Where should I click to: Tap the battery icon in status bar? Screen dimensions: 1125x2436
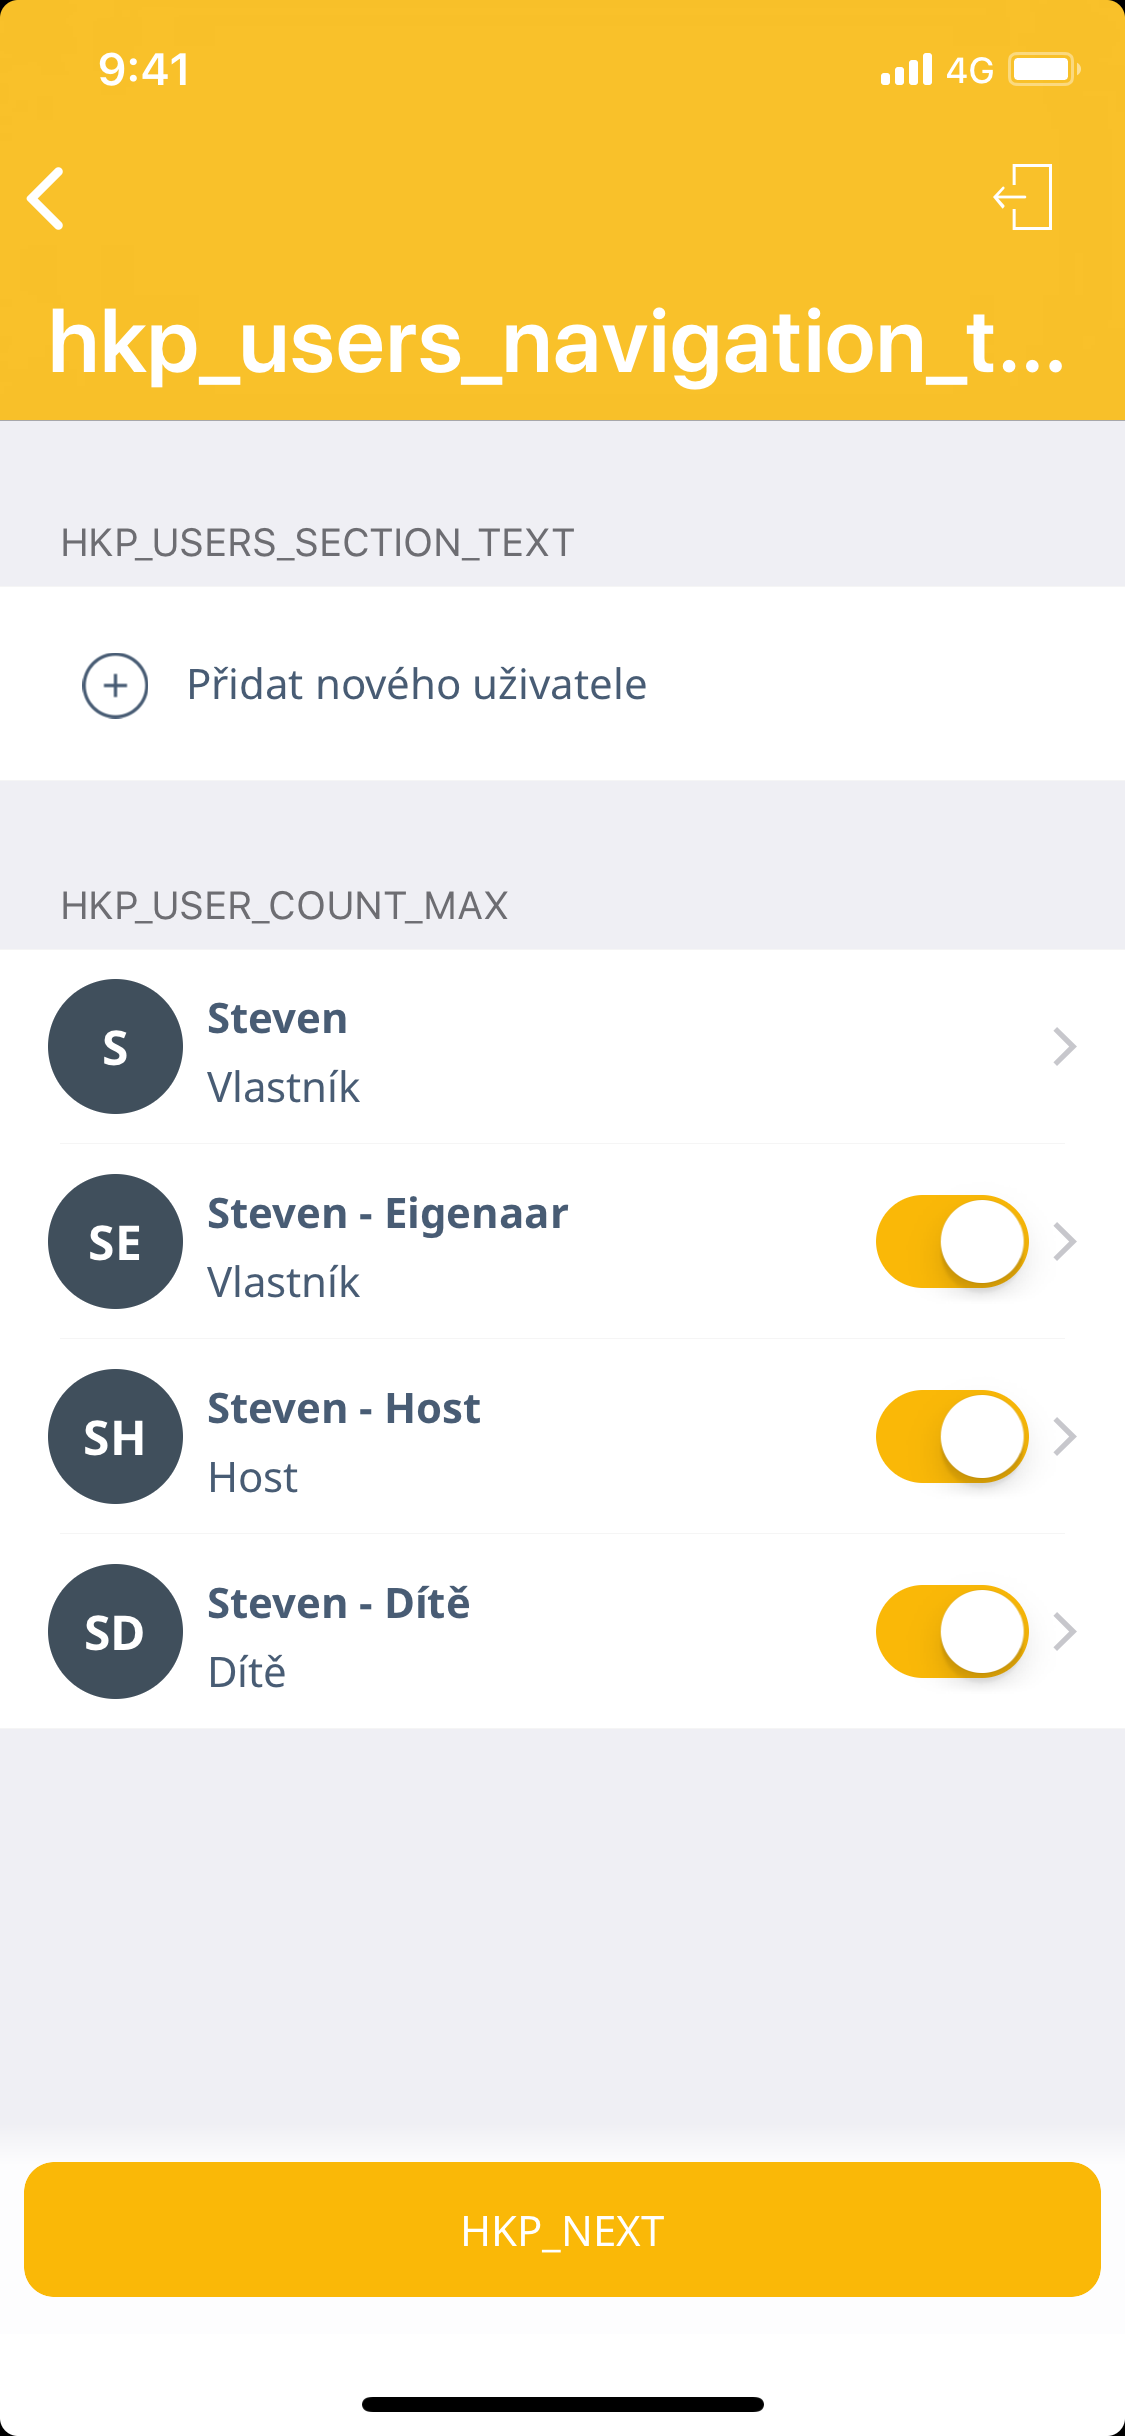tap(1043, 69)
